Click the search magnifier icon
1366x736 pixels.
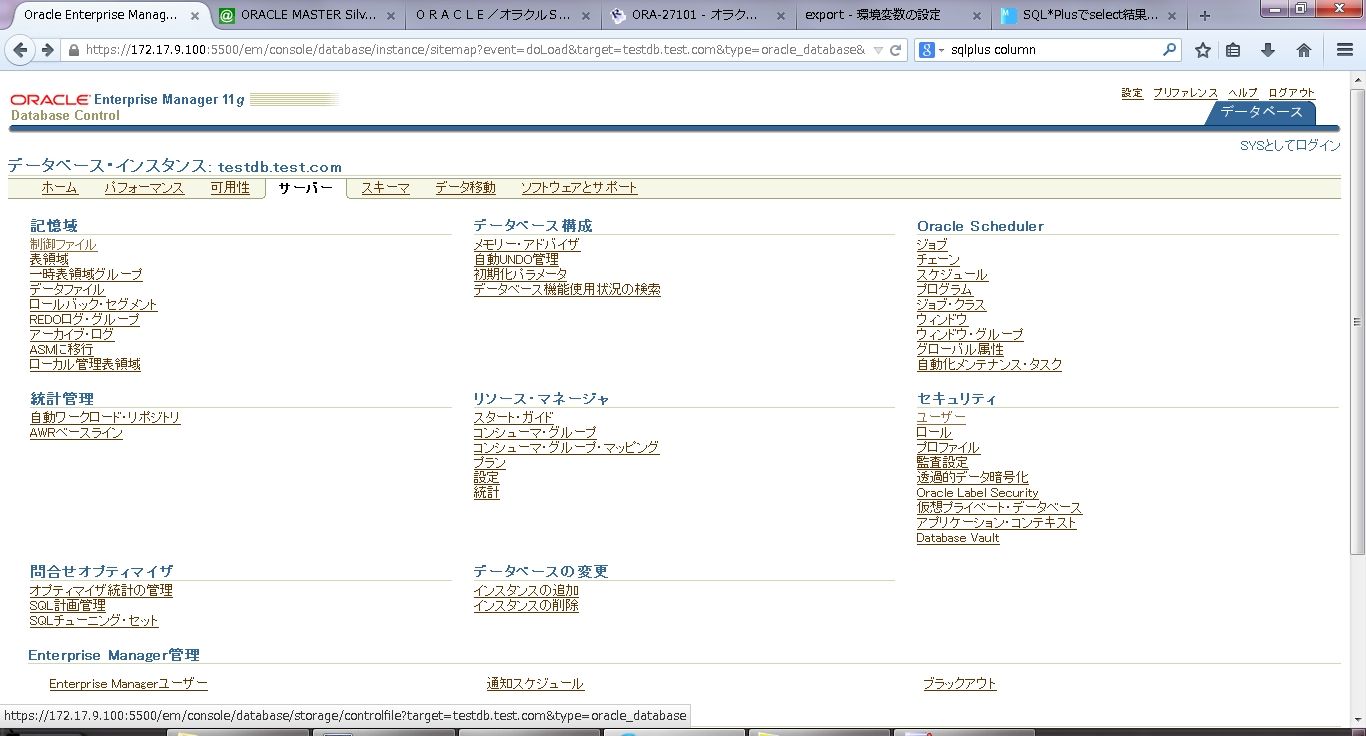click(x=1170, y=49)
